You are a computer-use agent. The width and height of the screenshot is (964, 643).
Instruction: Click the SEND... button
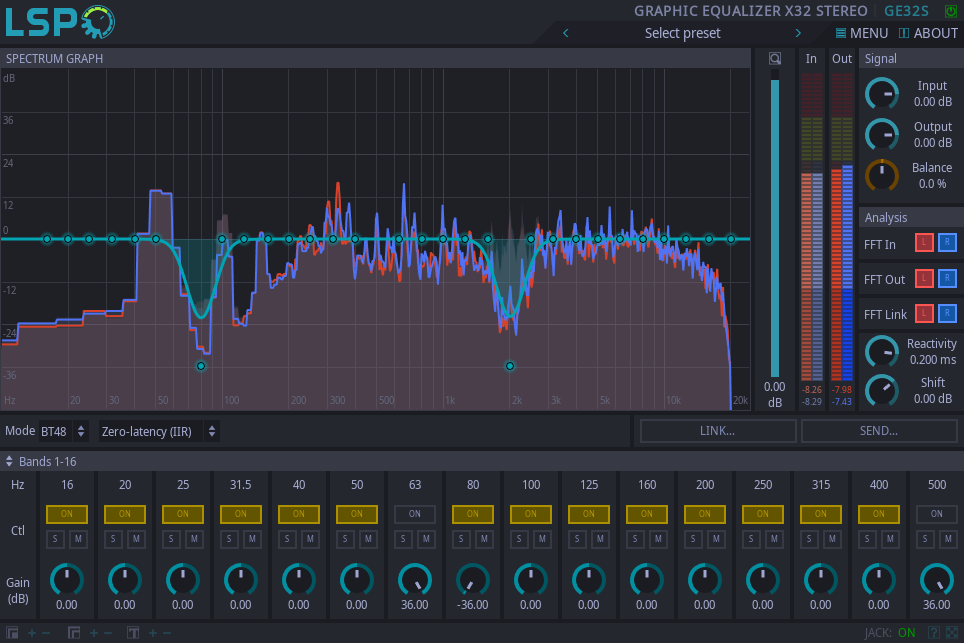click(879, 431)
